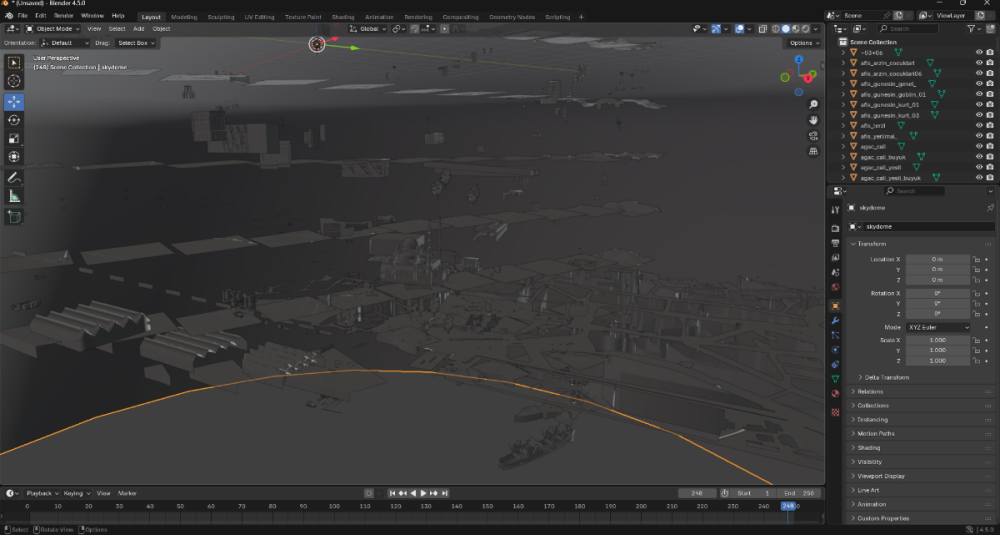Viewport: 1000px width, 535px height.
Task: Expand afis_gunesin_kurt_01 in the outliner
Action: click(843, 104)
